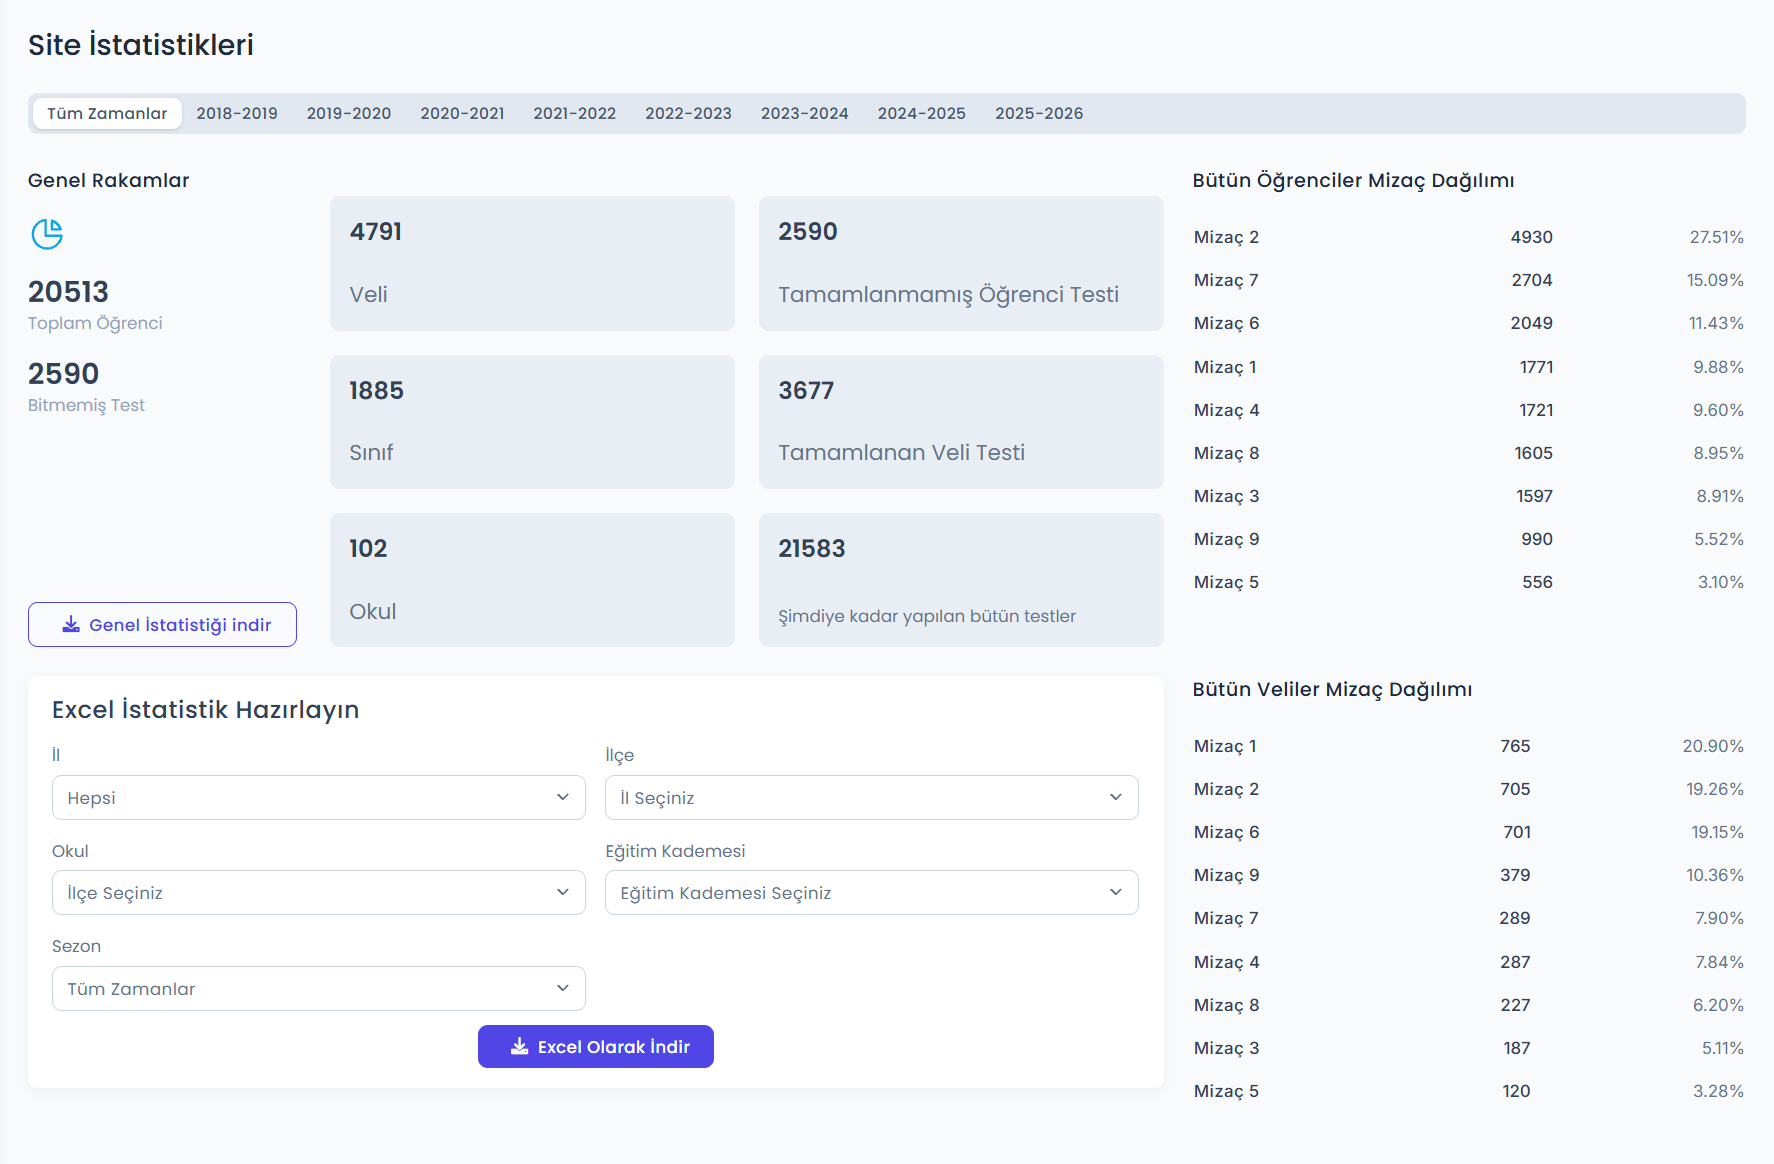The height and width of the screenshot is (1164, 1774).
Task: Click Bütün Veliler Mizaç Dağılımı heading
Action: (x=1332, y=690)
